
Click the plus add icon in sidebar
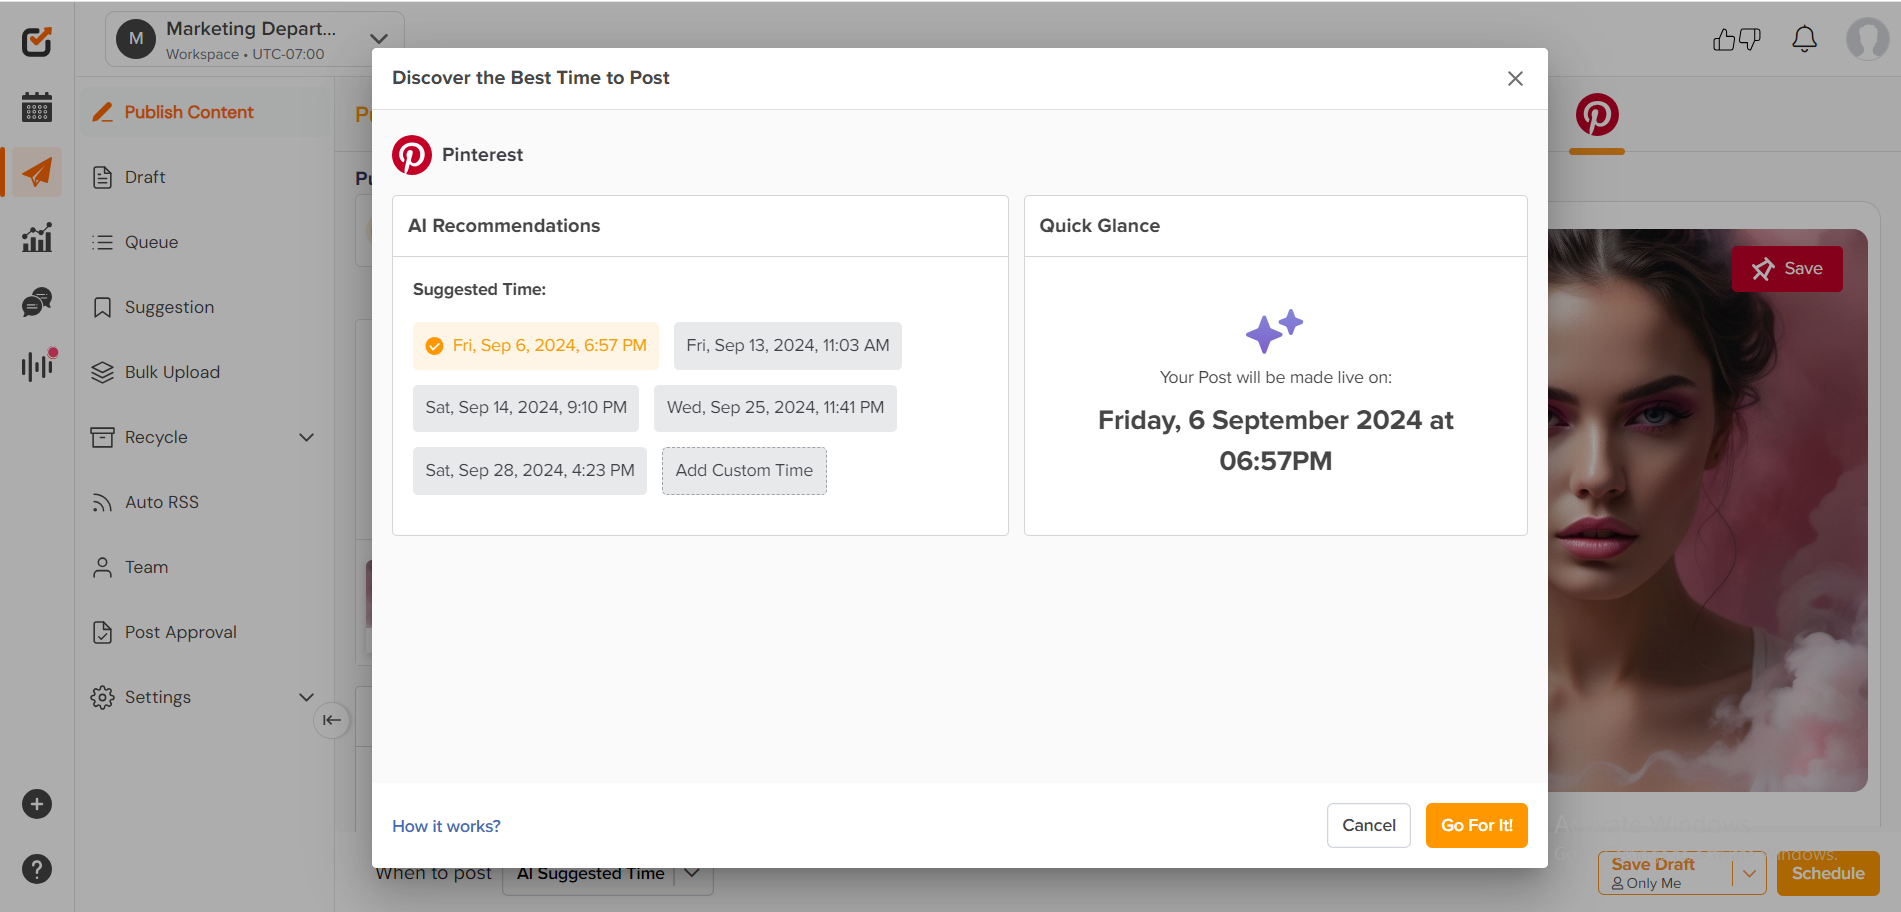tap(37, 804)
